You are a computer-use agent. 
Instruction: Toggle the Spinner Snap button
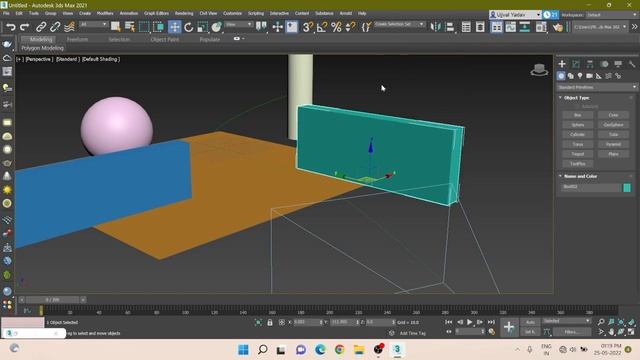(350, 27)
